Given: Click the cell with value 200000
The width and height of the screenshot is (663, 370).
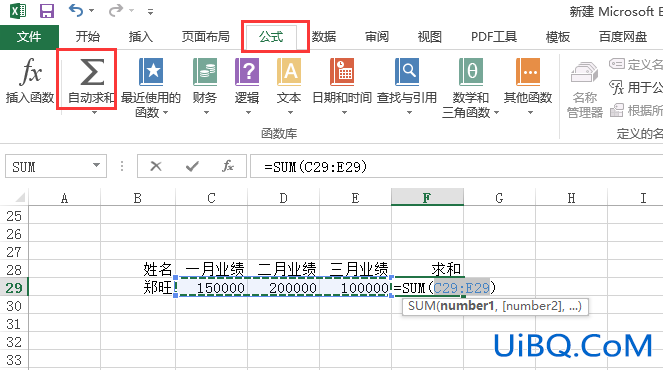Looking at the screenshot, I should point(283,288).
